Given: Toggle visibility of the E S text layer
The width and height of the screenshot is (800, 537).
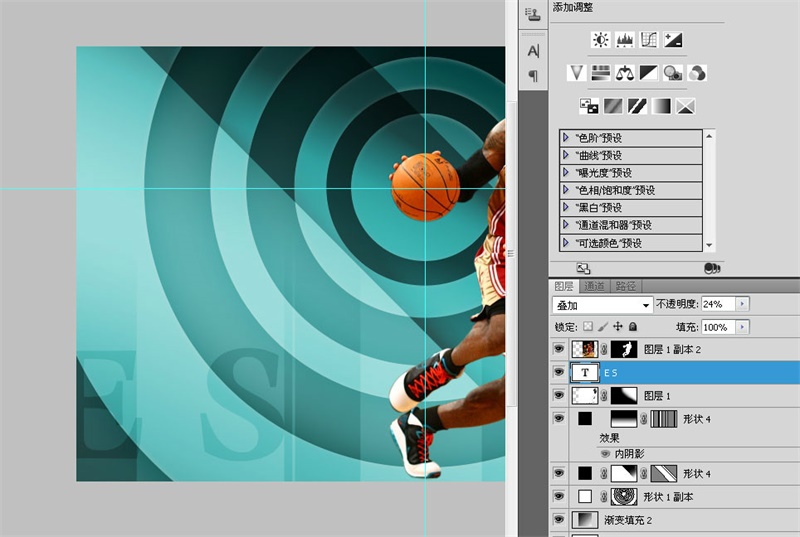Looking at the screenshot, I should tap(558, 372).
